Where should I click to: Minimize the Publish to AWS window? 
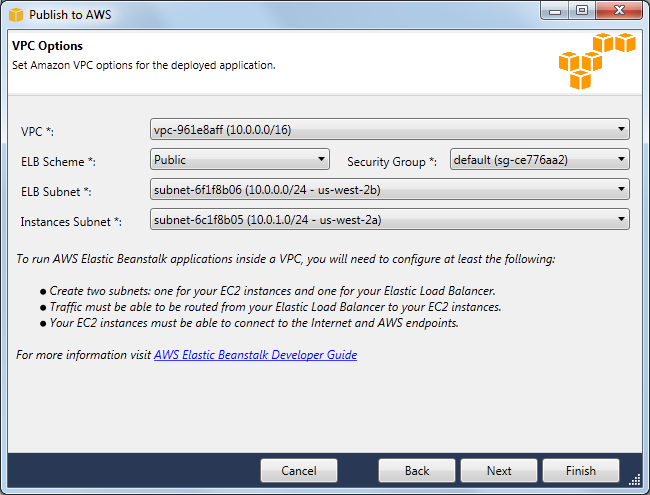tap(553, 13)
